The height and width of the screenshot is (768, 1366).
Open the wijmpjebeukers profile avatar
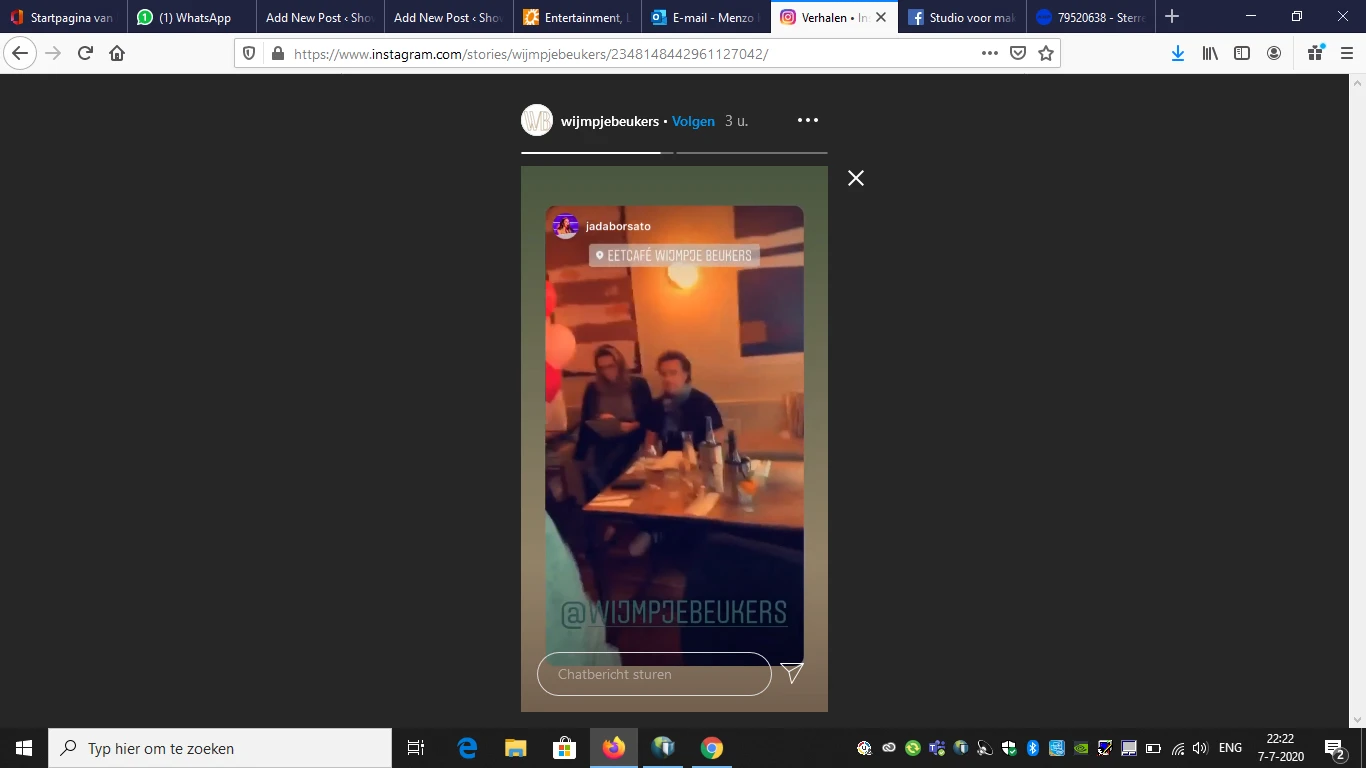[537, 121]
